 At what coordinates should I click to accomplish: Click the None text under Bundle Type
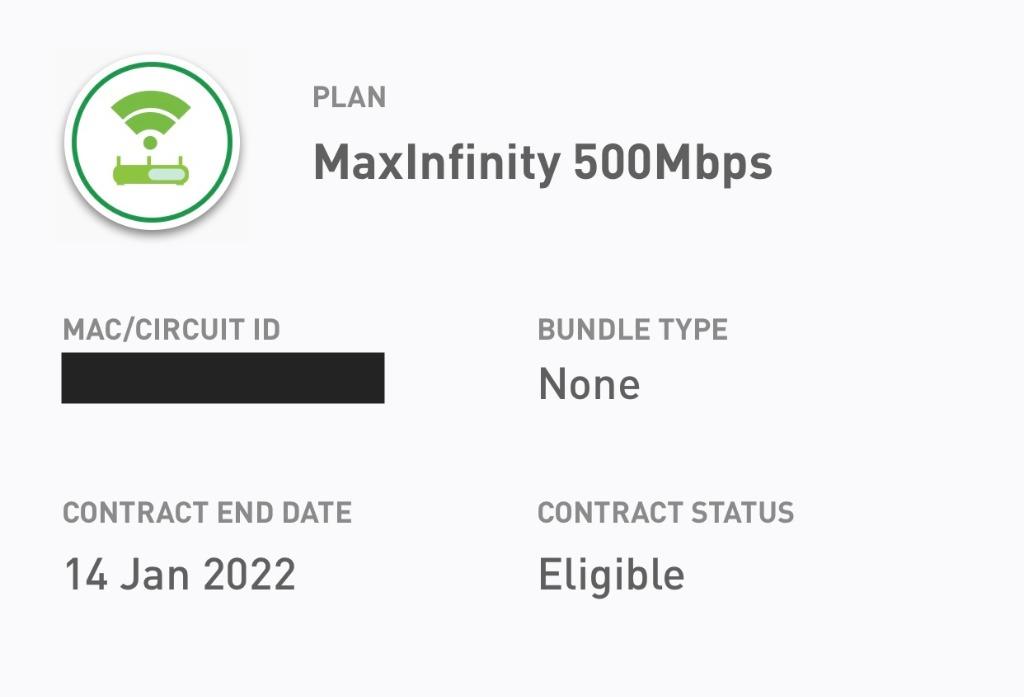click(x=589, y=383)
